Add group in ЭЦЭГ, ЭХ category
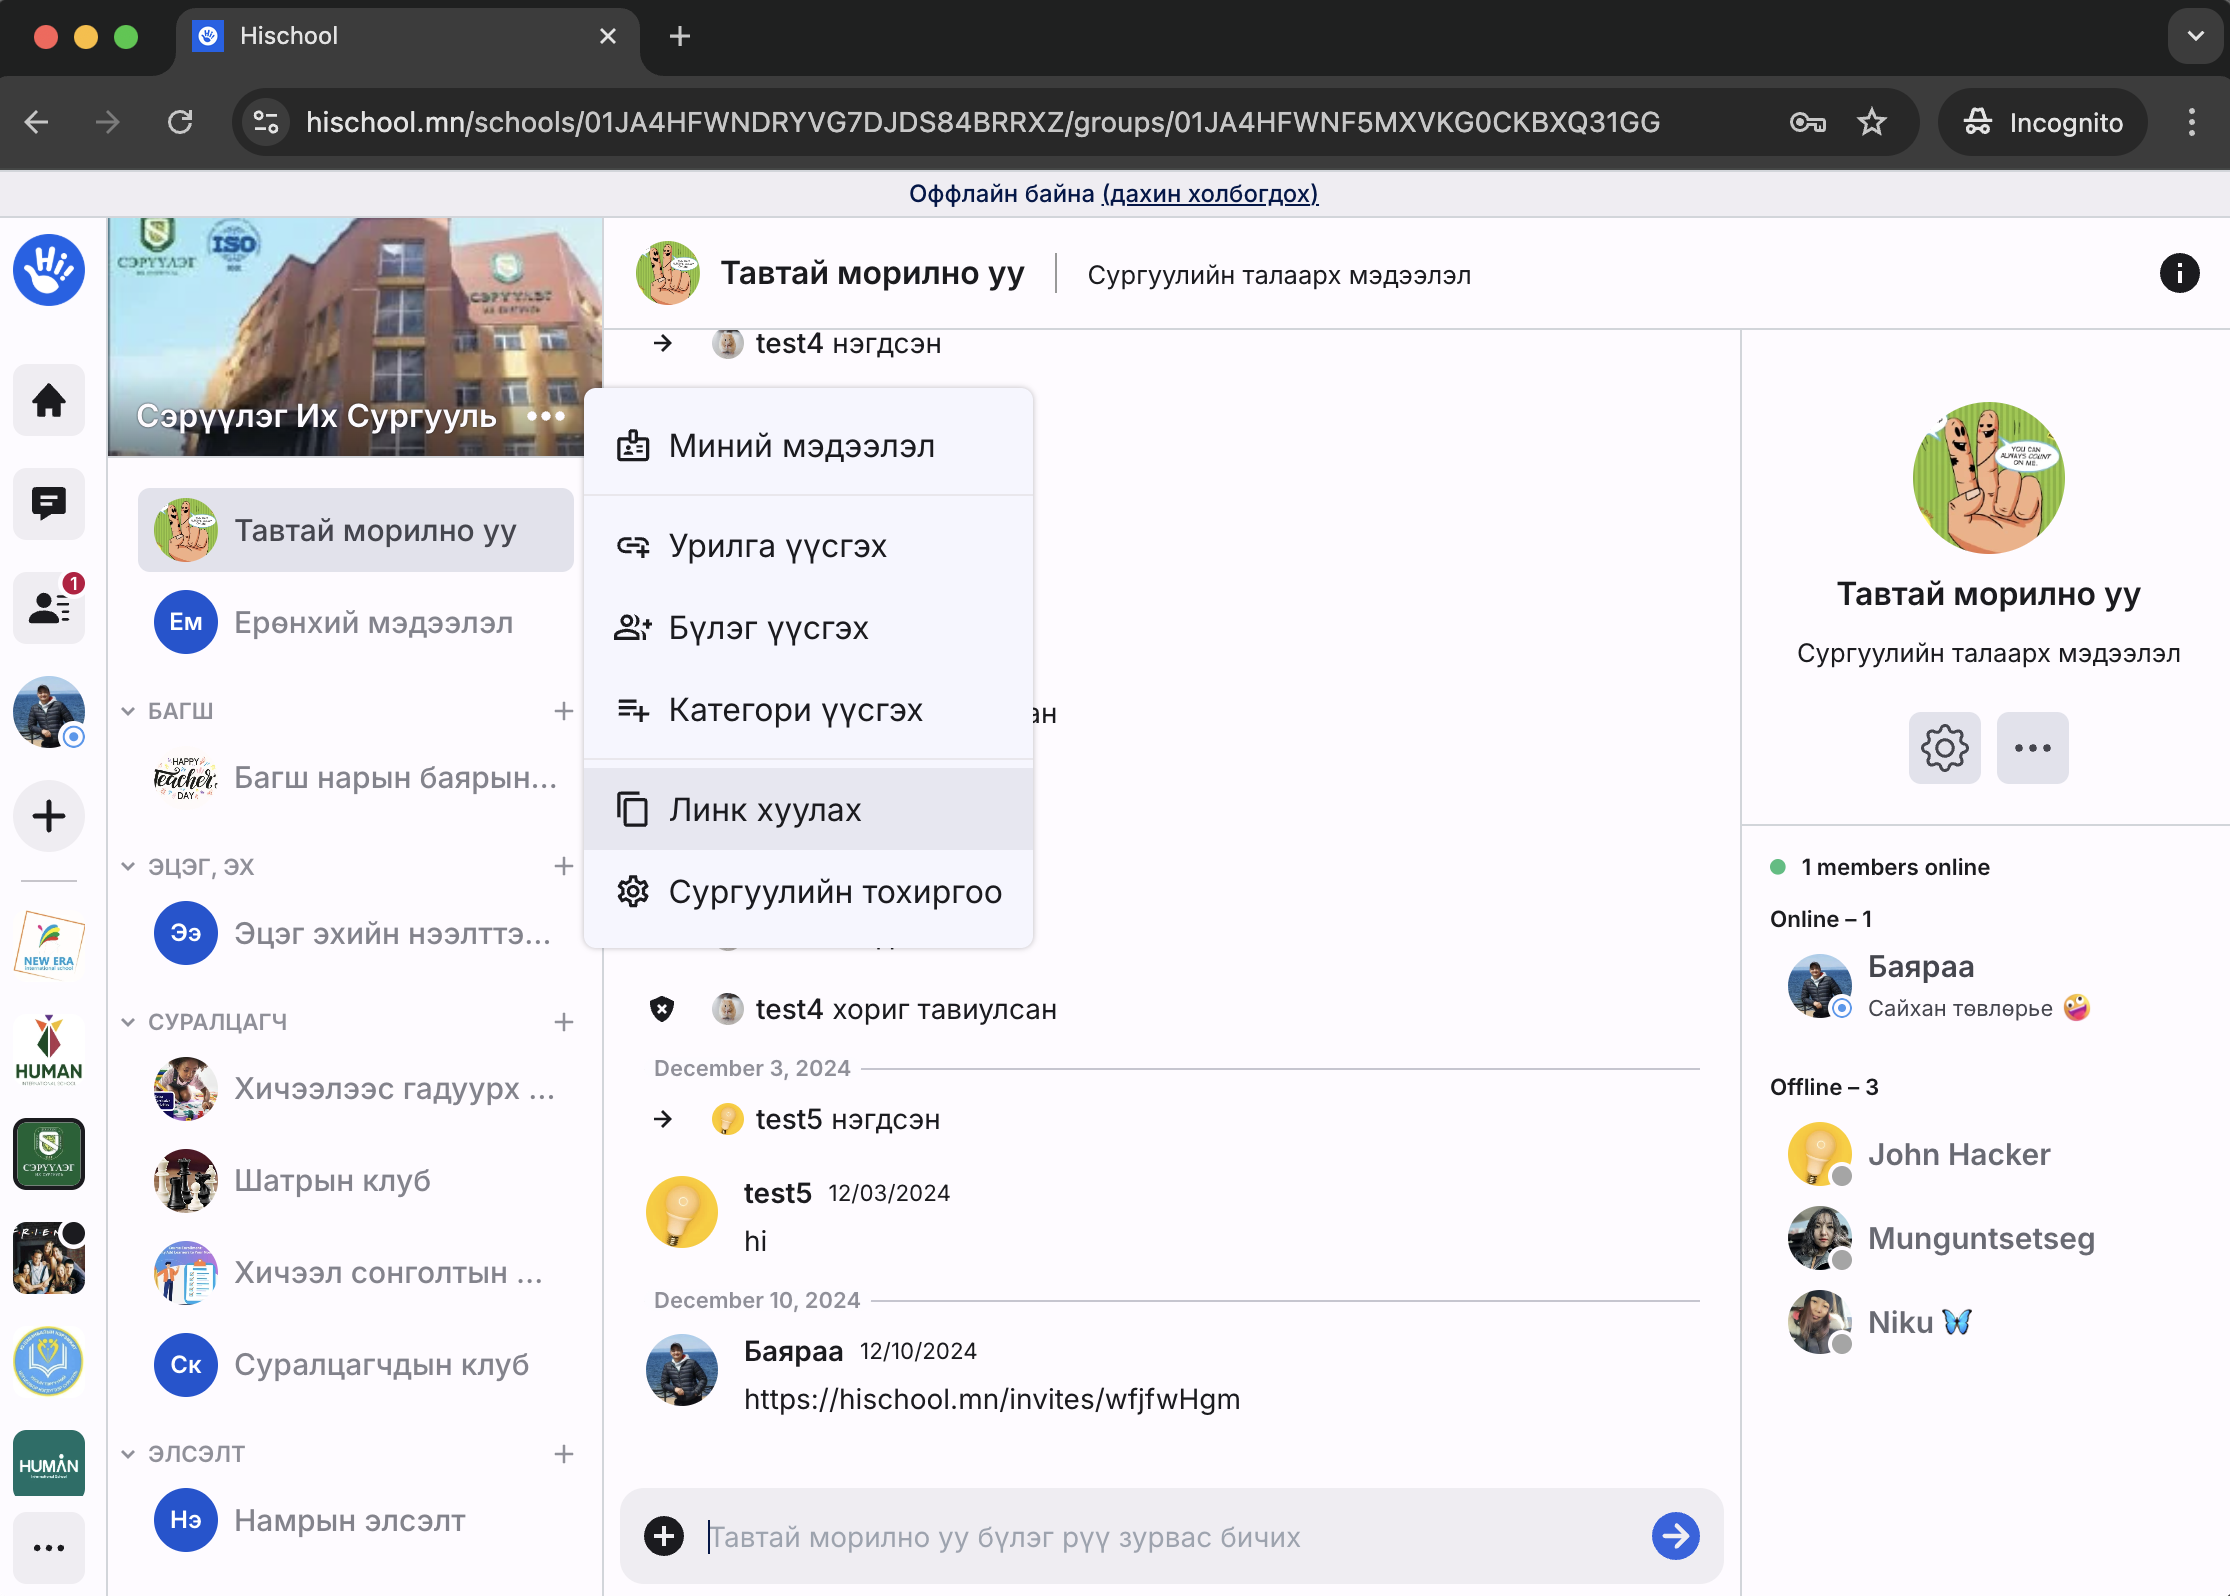This screenshot has height=1596, width=2230. (563, 866)
